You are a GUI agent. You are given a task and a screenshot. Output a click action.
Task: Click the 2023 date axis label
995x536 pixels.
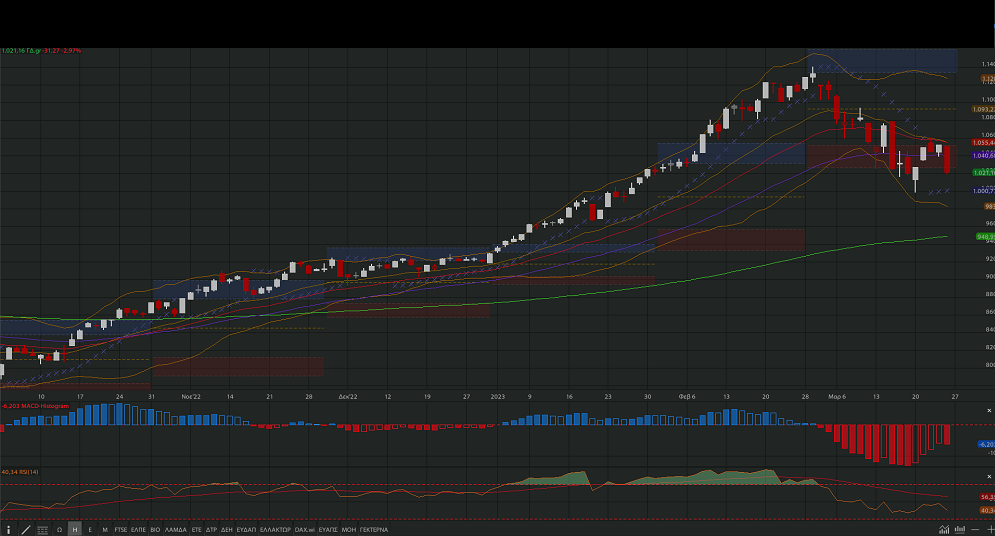click(x=498, y=396)
